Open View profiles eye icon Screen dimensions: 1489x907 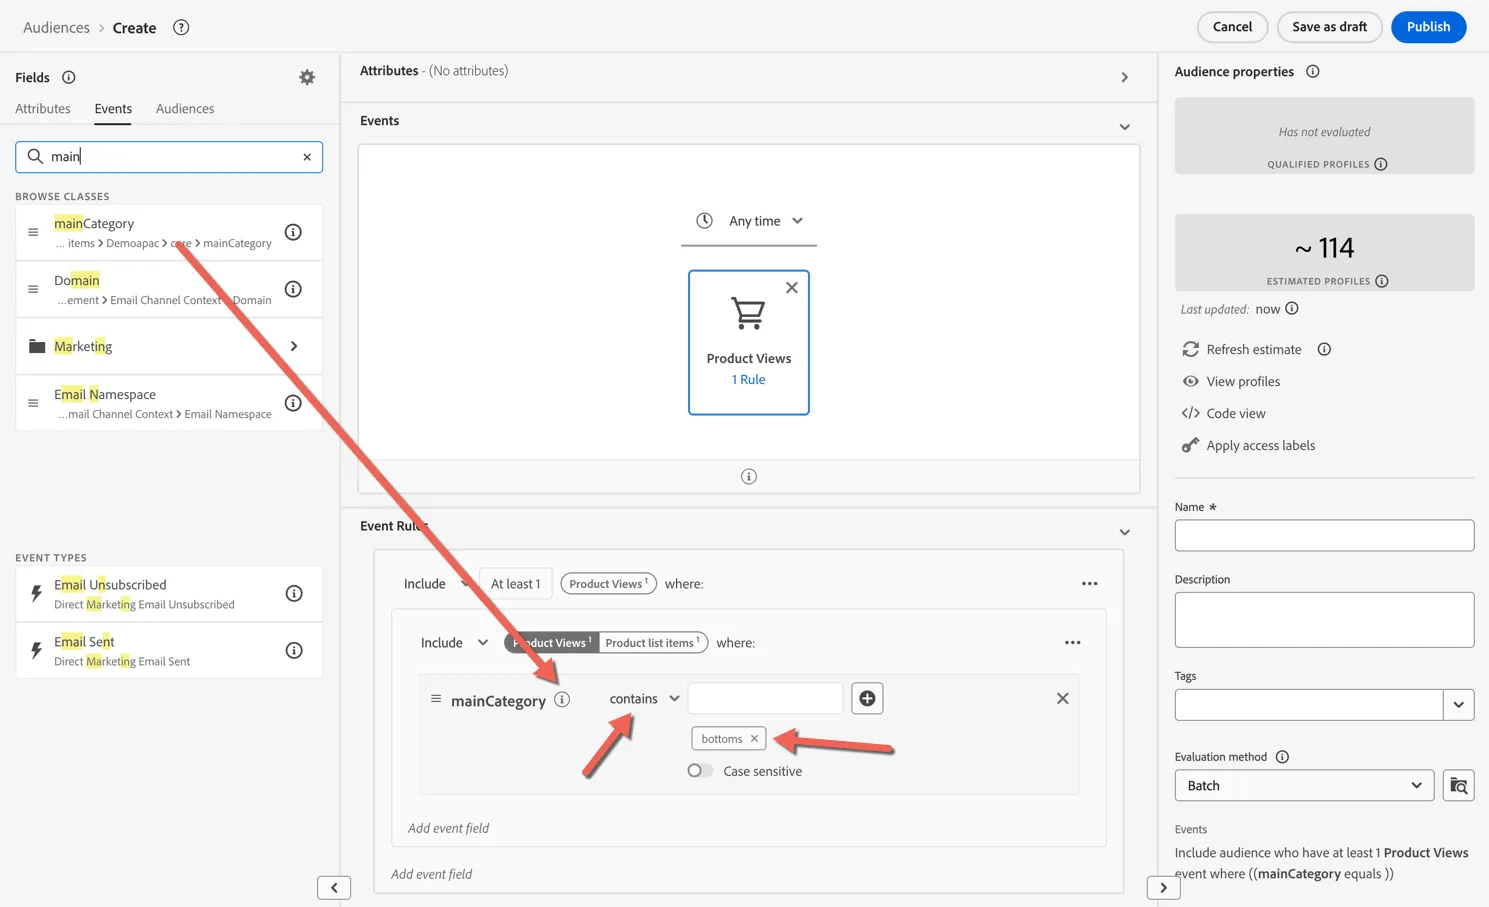pos(1190,381)
